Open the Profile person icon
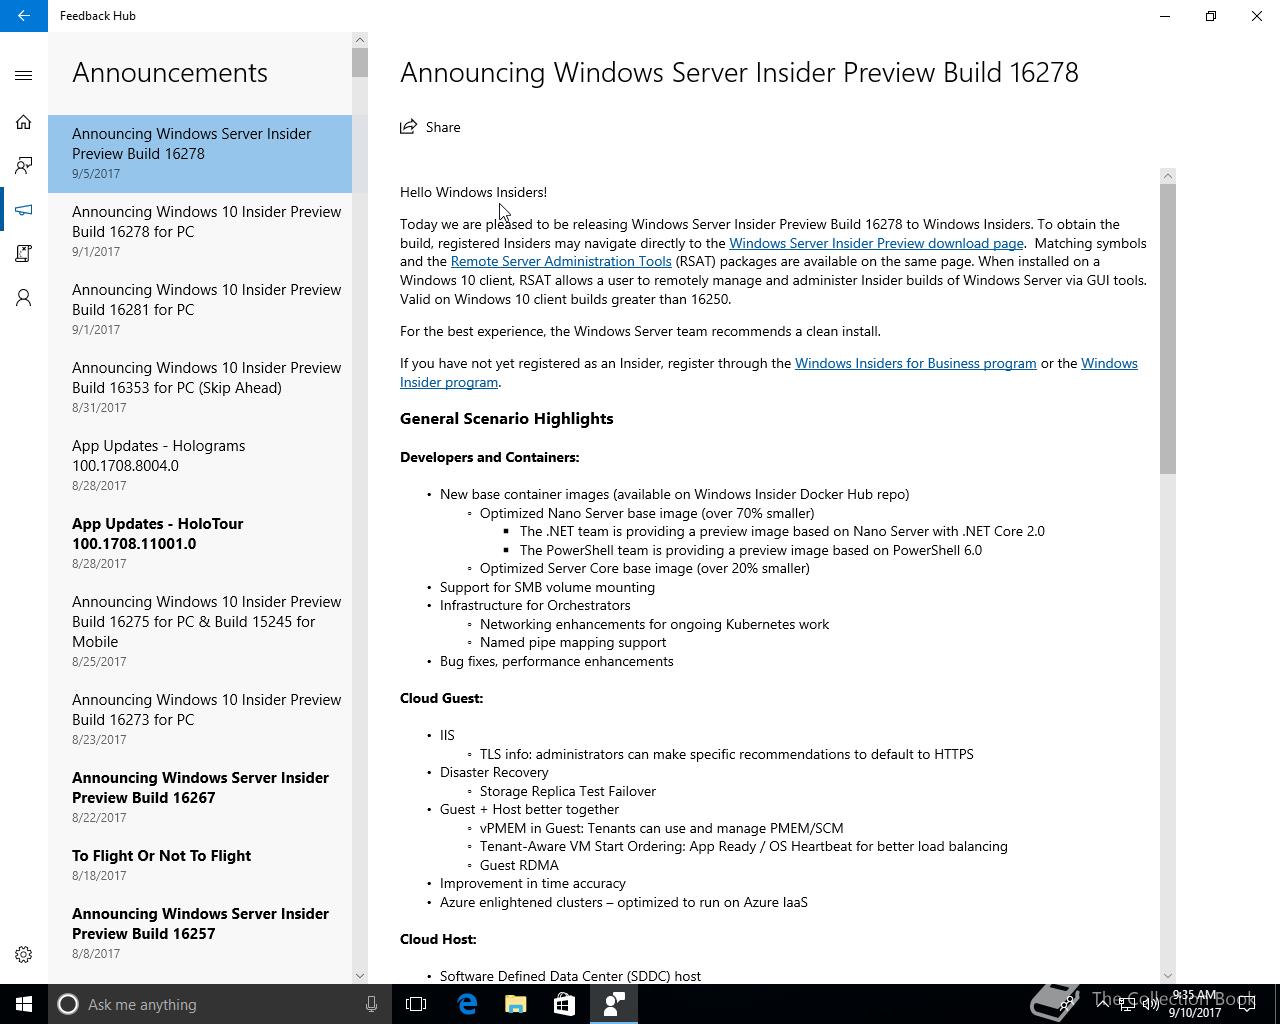This screenshot has height=1024, width=1280. coord(24,298)
